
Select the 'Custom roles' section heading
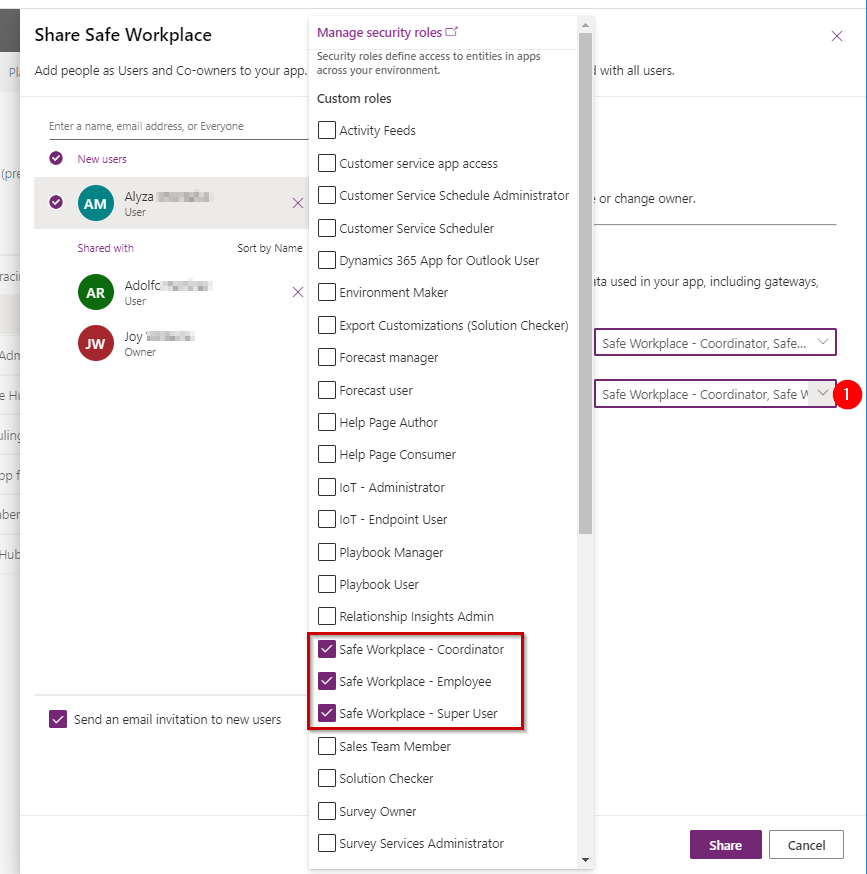pos(354,99)
